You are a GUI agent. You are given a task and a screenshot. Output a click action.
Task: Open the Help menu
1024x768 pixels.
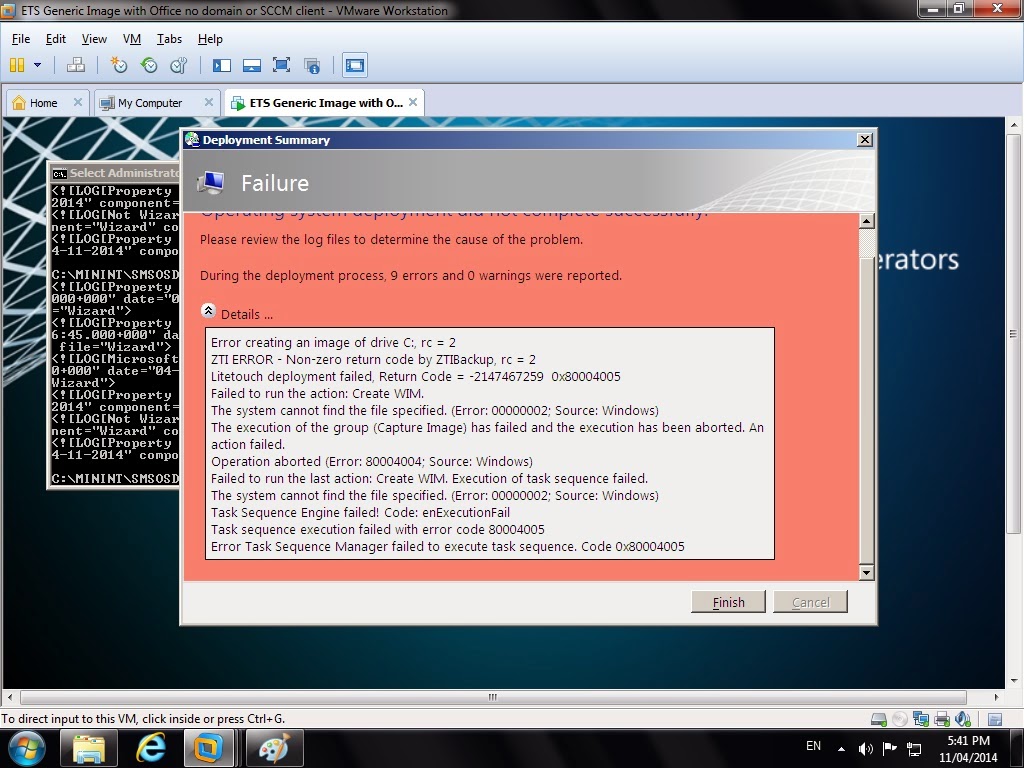(x=210, y=39)
